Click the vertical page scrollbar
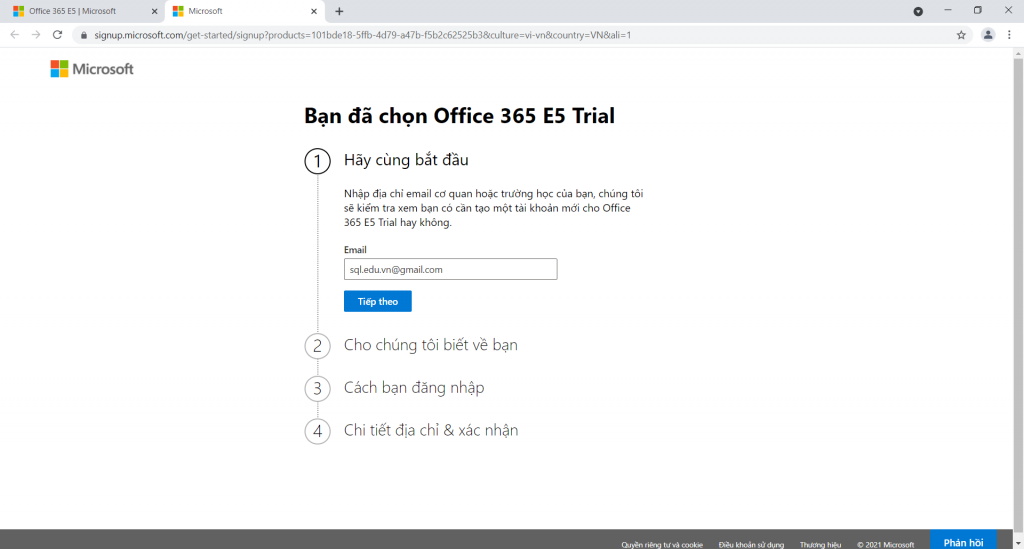Image resolution: width=1024 pixels, height=549 pixels. pyautogui.click(x=1018, y=294)
